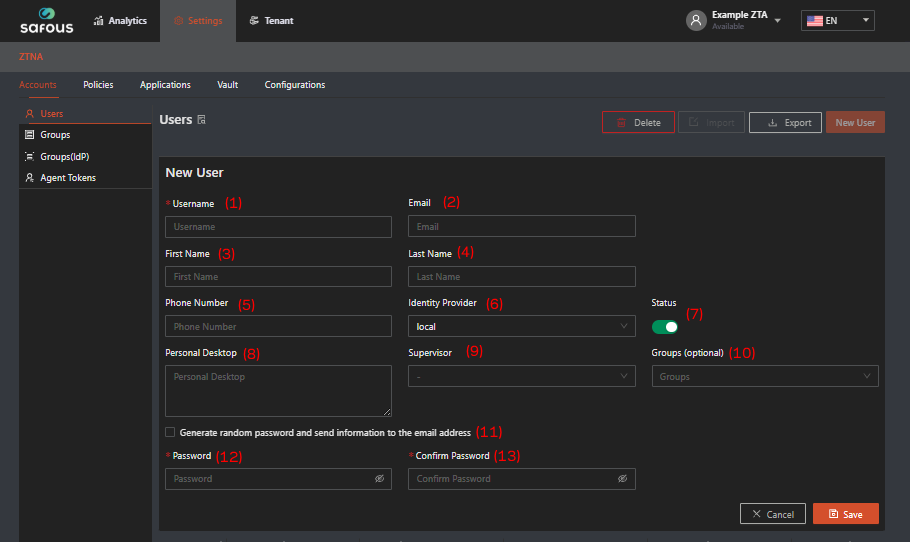Image resolution: width=910 pixels, height=542 pixels.
Task: Click the Export button
Action: [x=786, y=123]
